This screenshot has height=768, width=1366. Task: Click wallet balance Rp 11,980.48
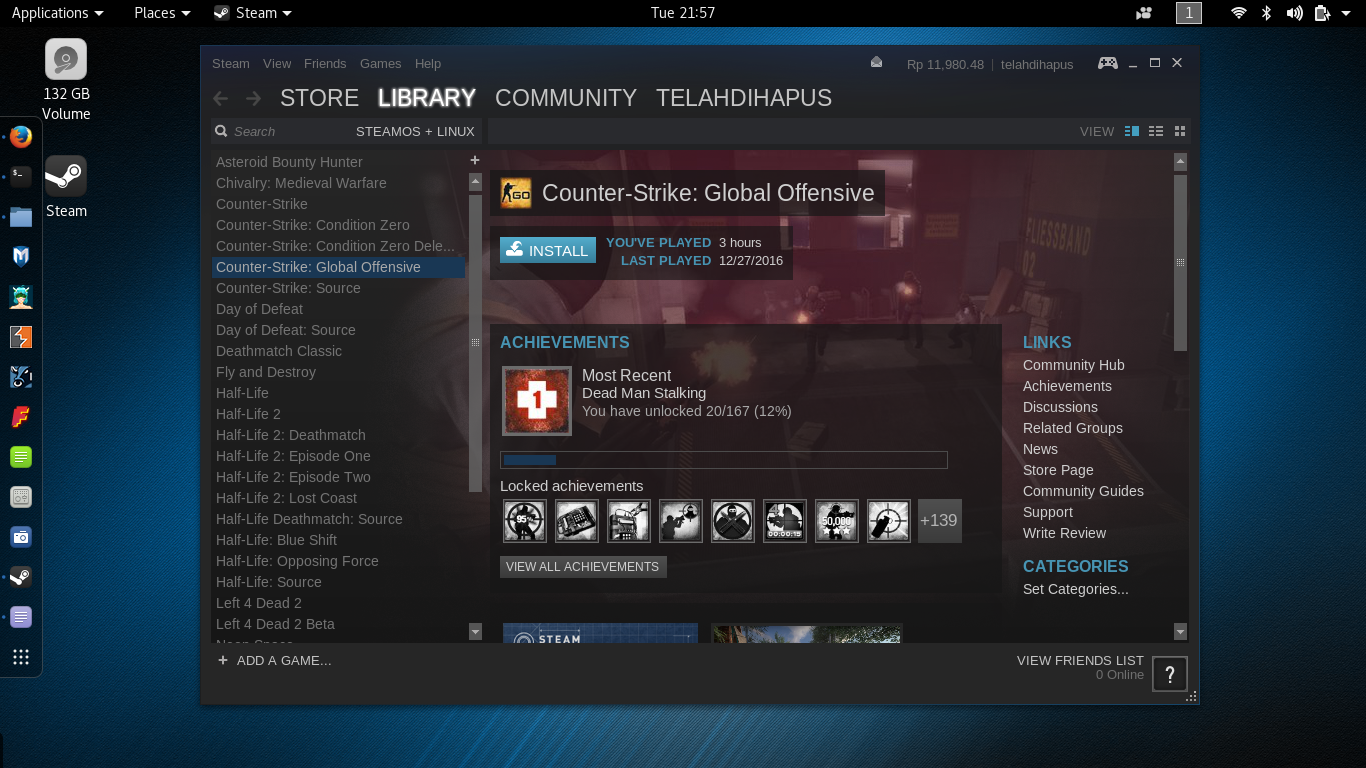tap(945, 64)
